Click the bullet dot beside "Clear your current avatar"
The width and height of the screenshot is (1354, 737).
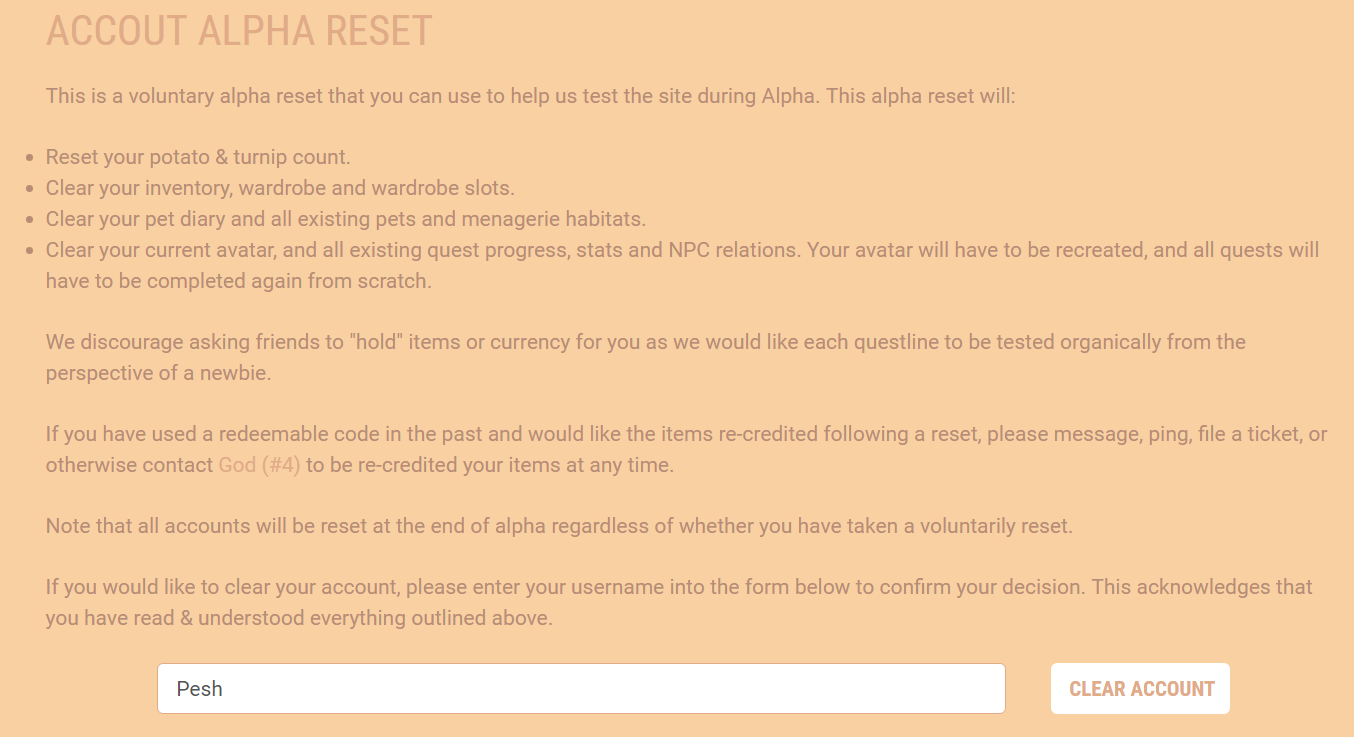tap(31, 251)
